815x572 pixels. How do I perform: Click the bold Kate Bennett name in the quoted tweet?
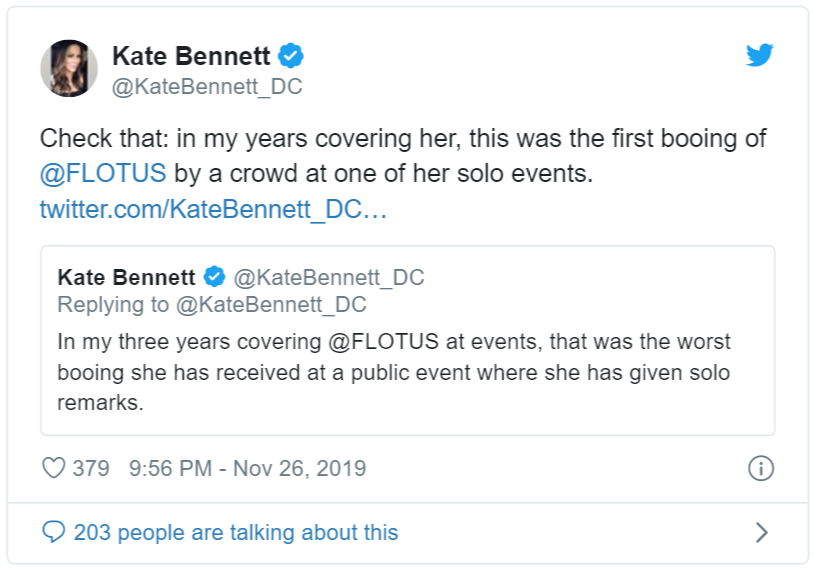tap(127, 277)
